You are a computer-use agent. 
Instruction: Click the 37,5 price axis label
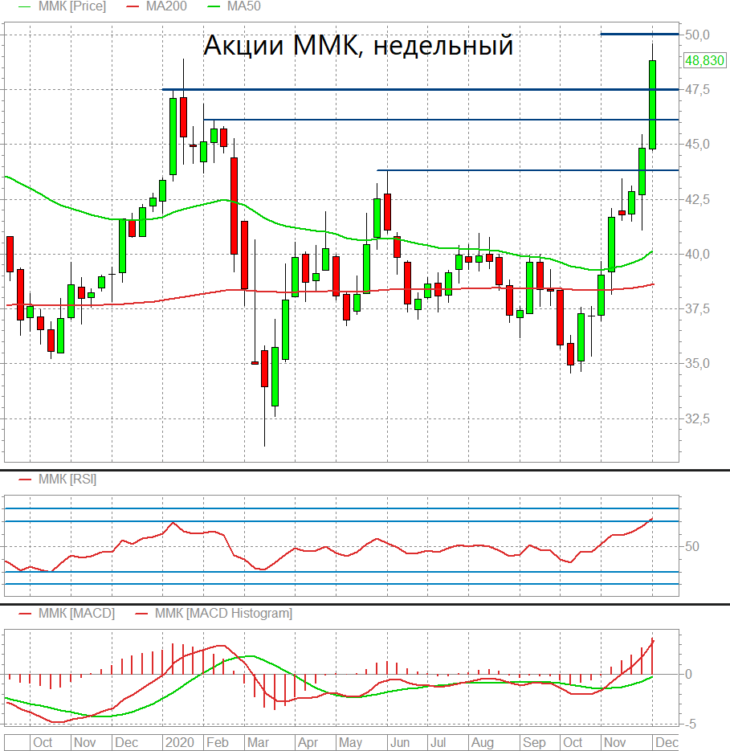697,309
